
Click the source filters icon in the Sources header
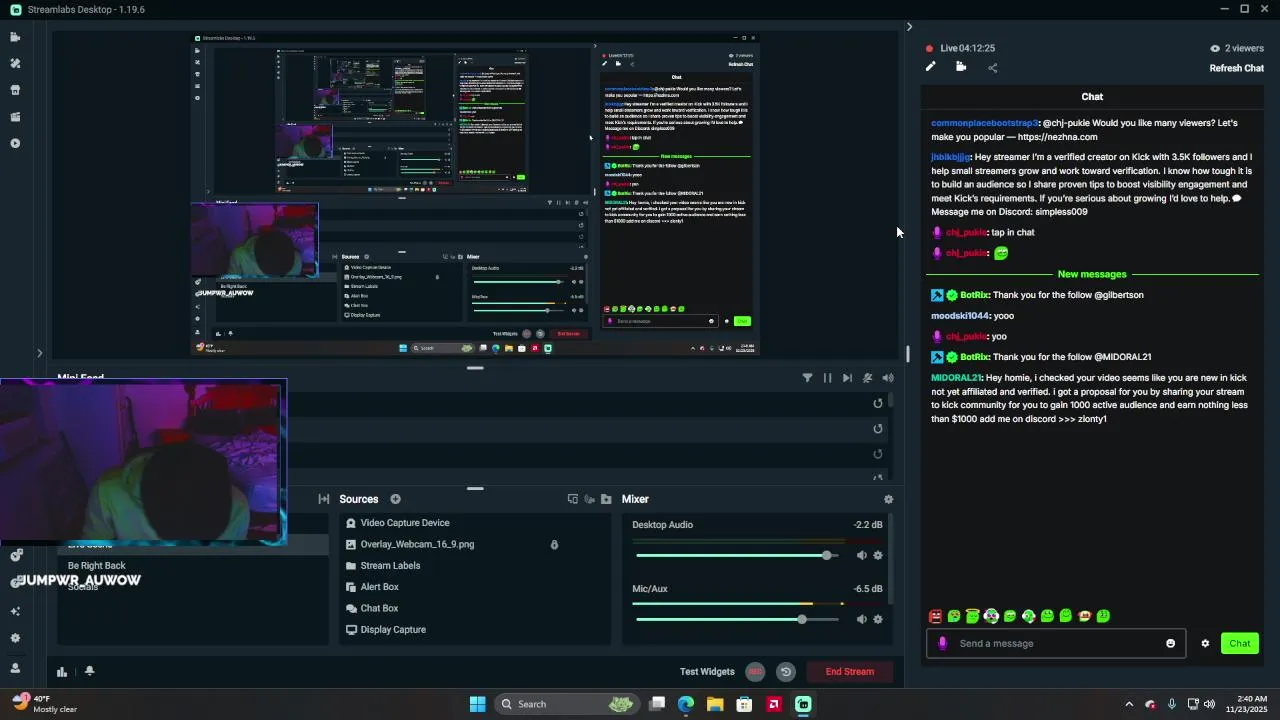click(589, 499)
